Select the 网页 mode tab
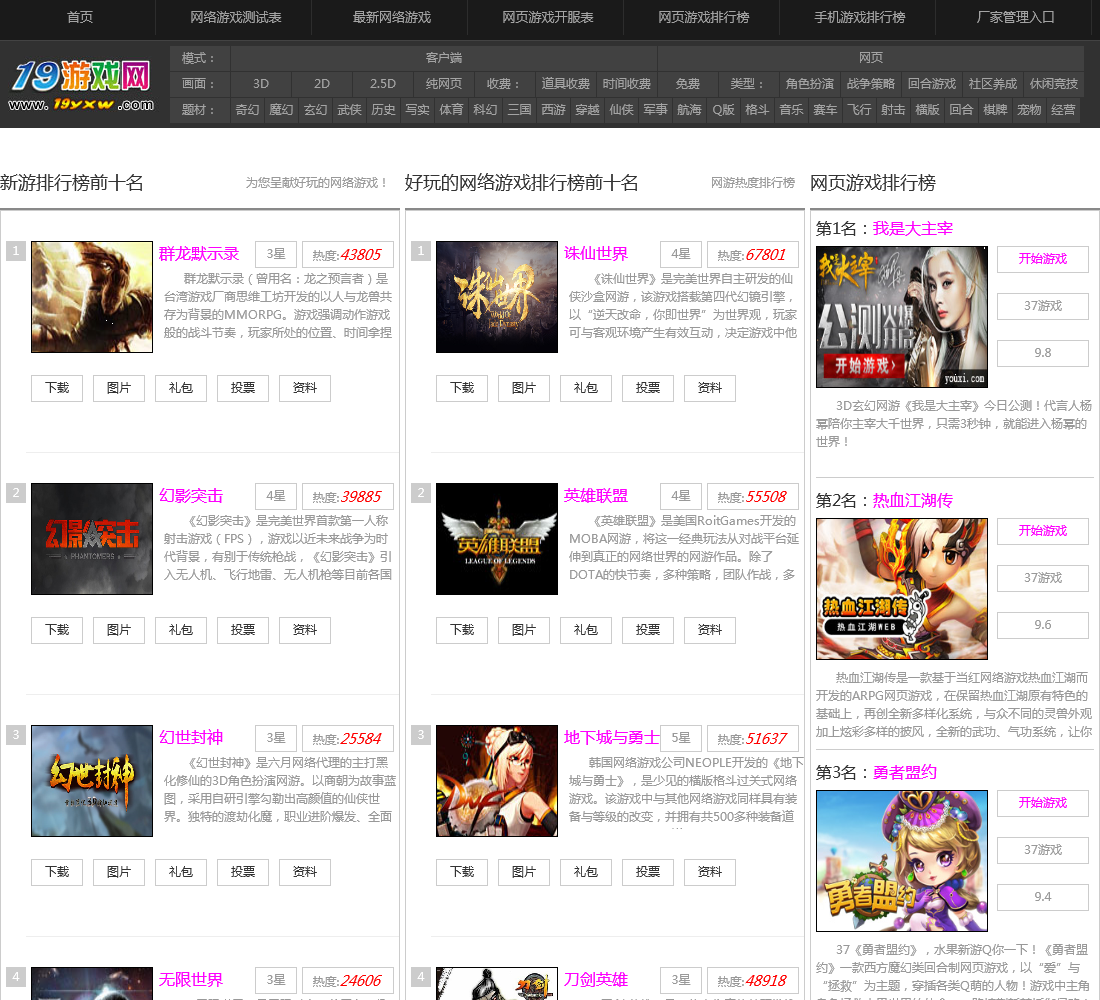Screen dimensions: 1100x1000 (871, 58)
